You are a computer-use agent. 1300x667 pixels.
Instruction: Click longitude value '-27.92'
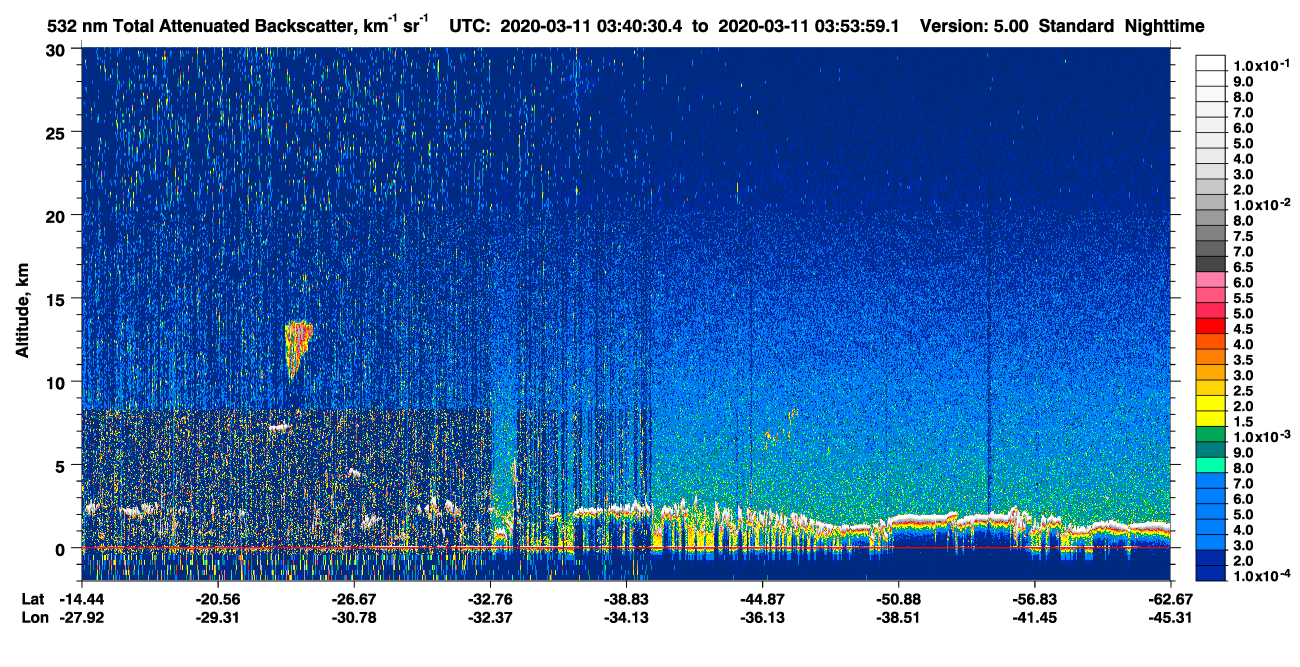tap(82, 617)
